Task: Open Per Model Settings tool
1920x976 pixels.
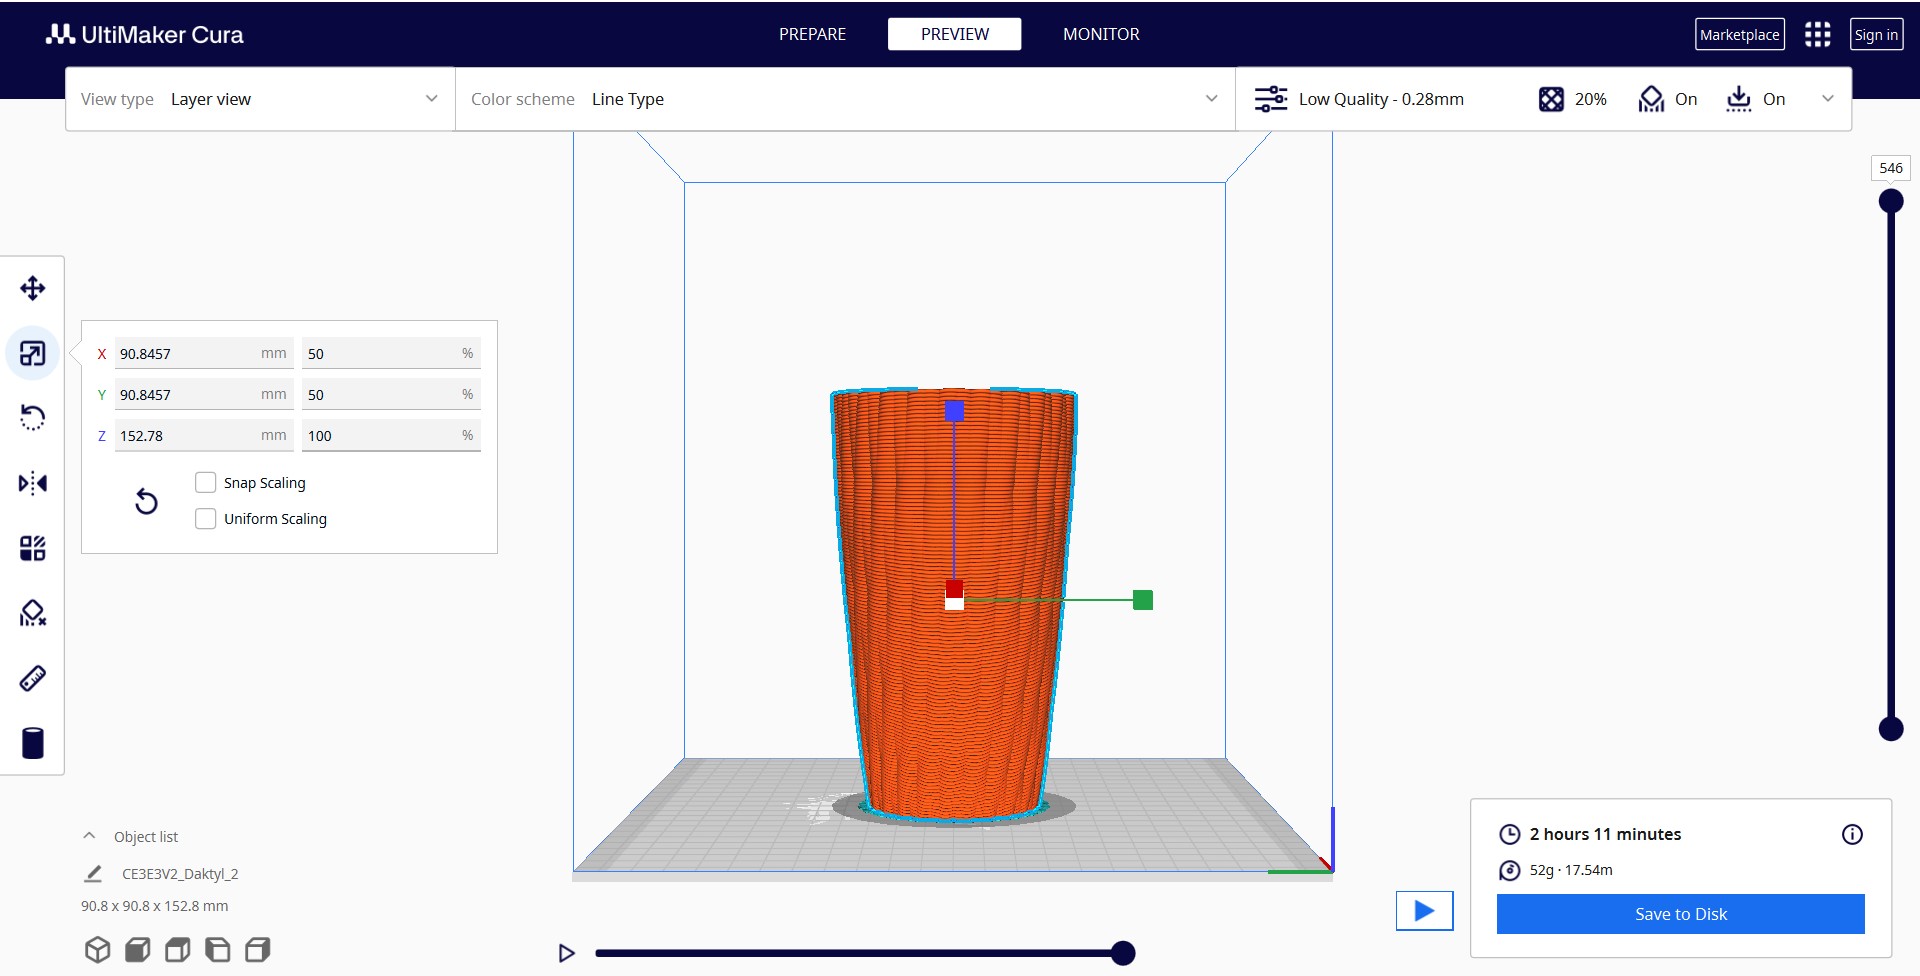Action: point(33,549)
